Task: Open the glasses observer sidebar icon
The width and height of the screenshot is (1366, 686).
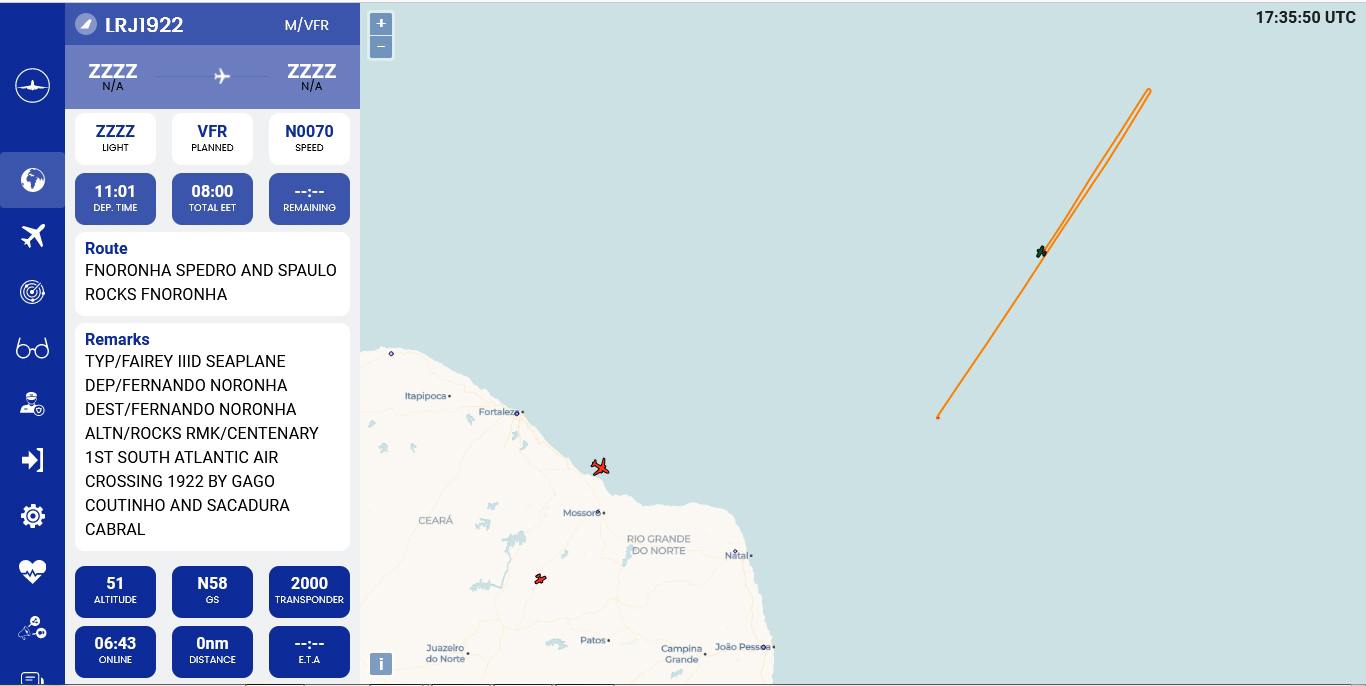Action: point(32,348)
